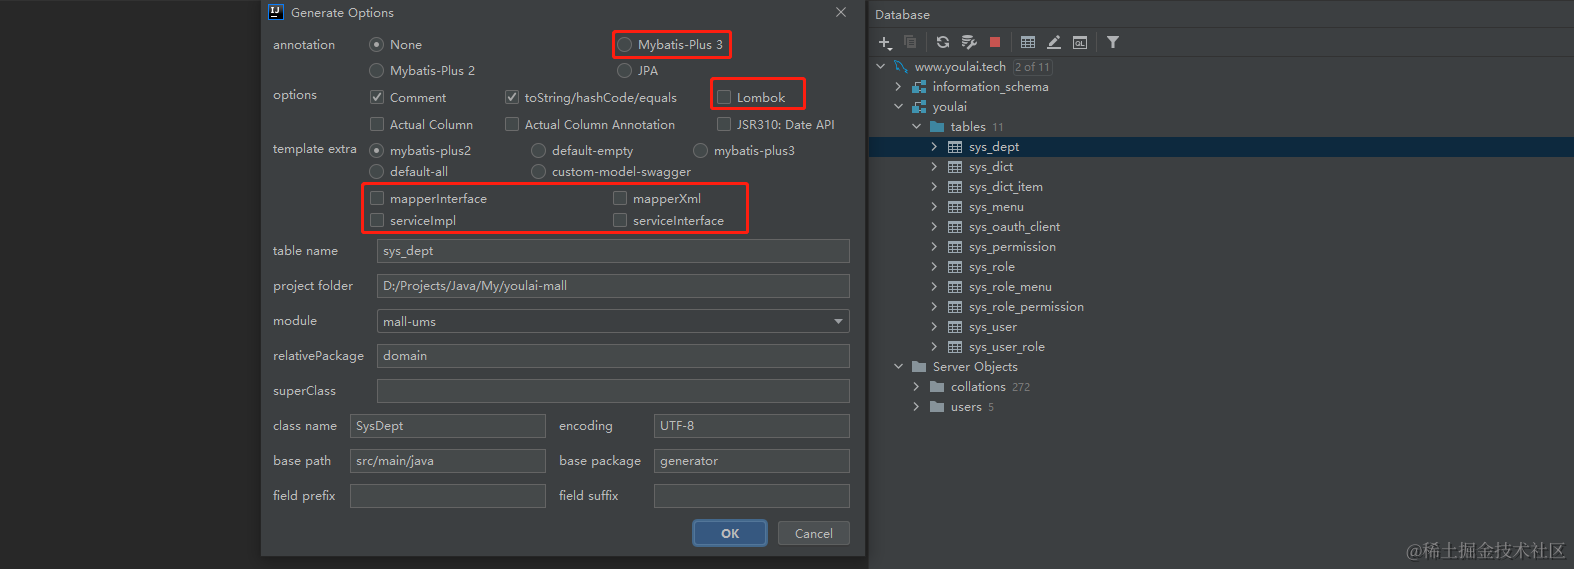Click the duplicate data source icon
Screen dimensions: 1574x569
point(910,42)
